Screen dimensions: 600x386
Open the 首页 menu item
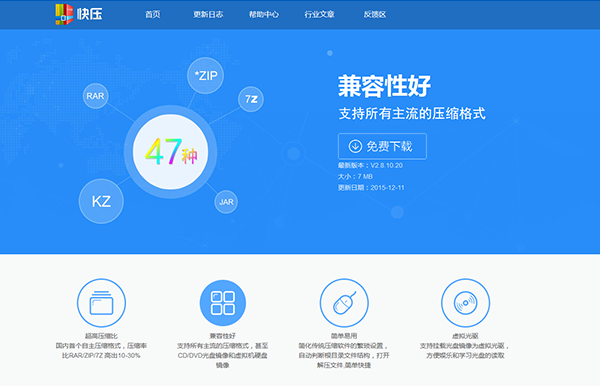153,15
